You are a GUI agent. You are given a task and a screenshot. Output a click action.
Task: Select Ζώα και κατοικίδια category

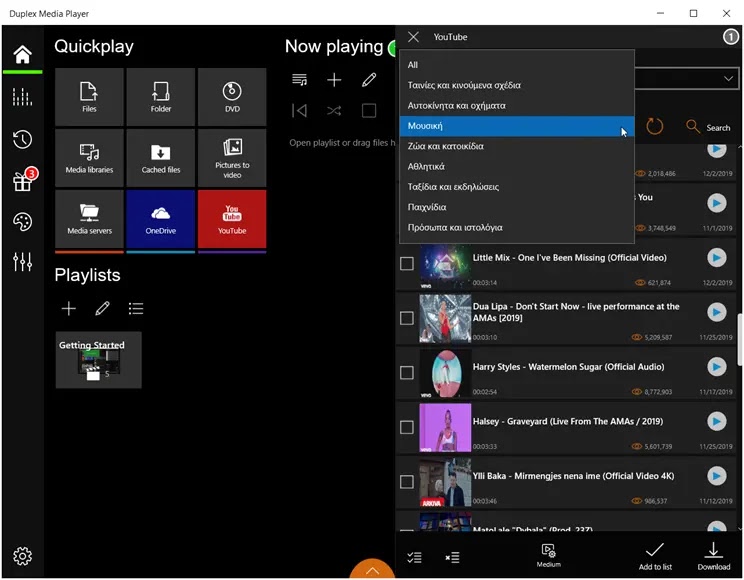point(517,147)
